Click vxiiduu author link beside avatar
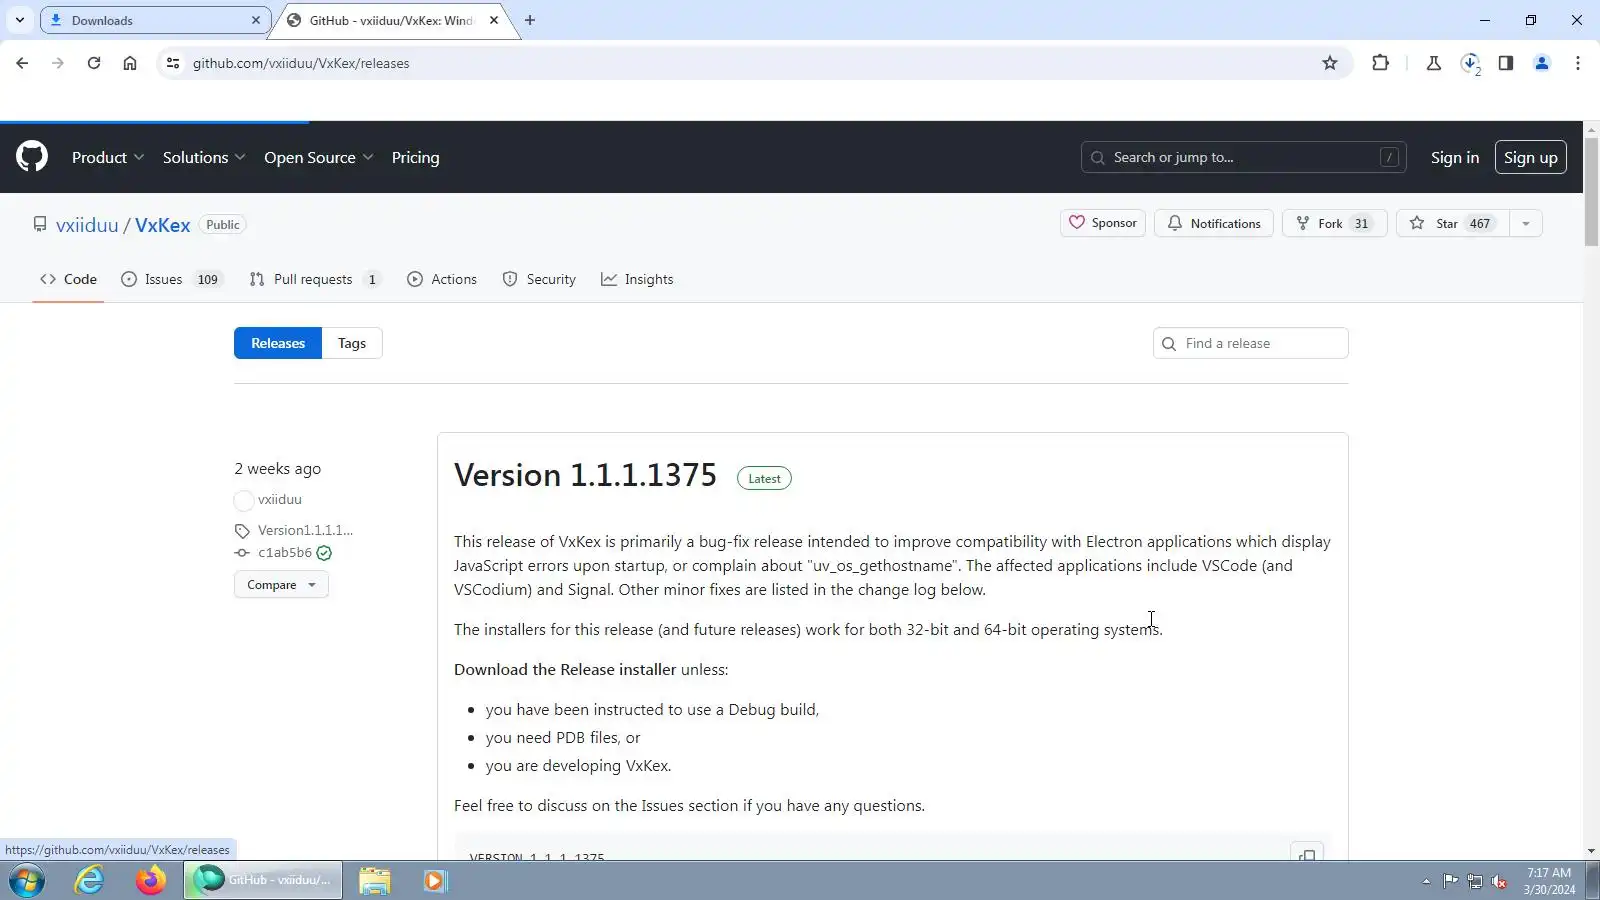 [280, 499]
